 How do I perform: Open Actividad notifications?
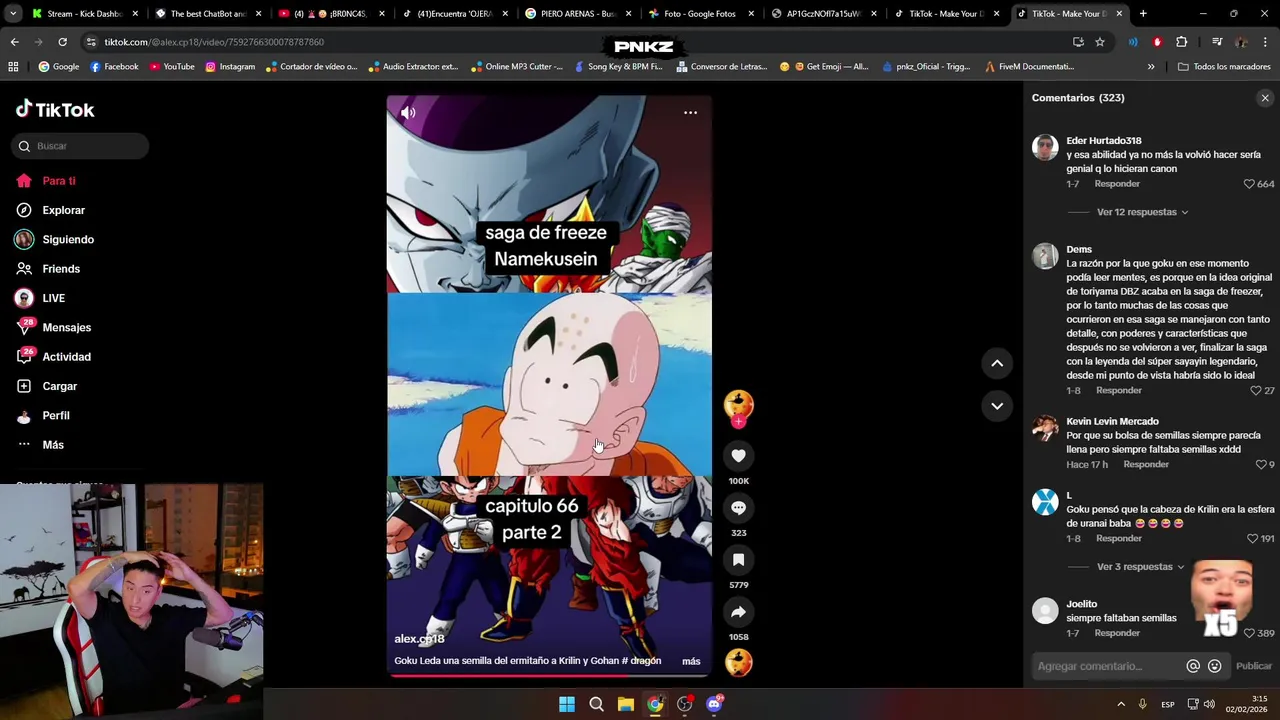tap(66, 357)
